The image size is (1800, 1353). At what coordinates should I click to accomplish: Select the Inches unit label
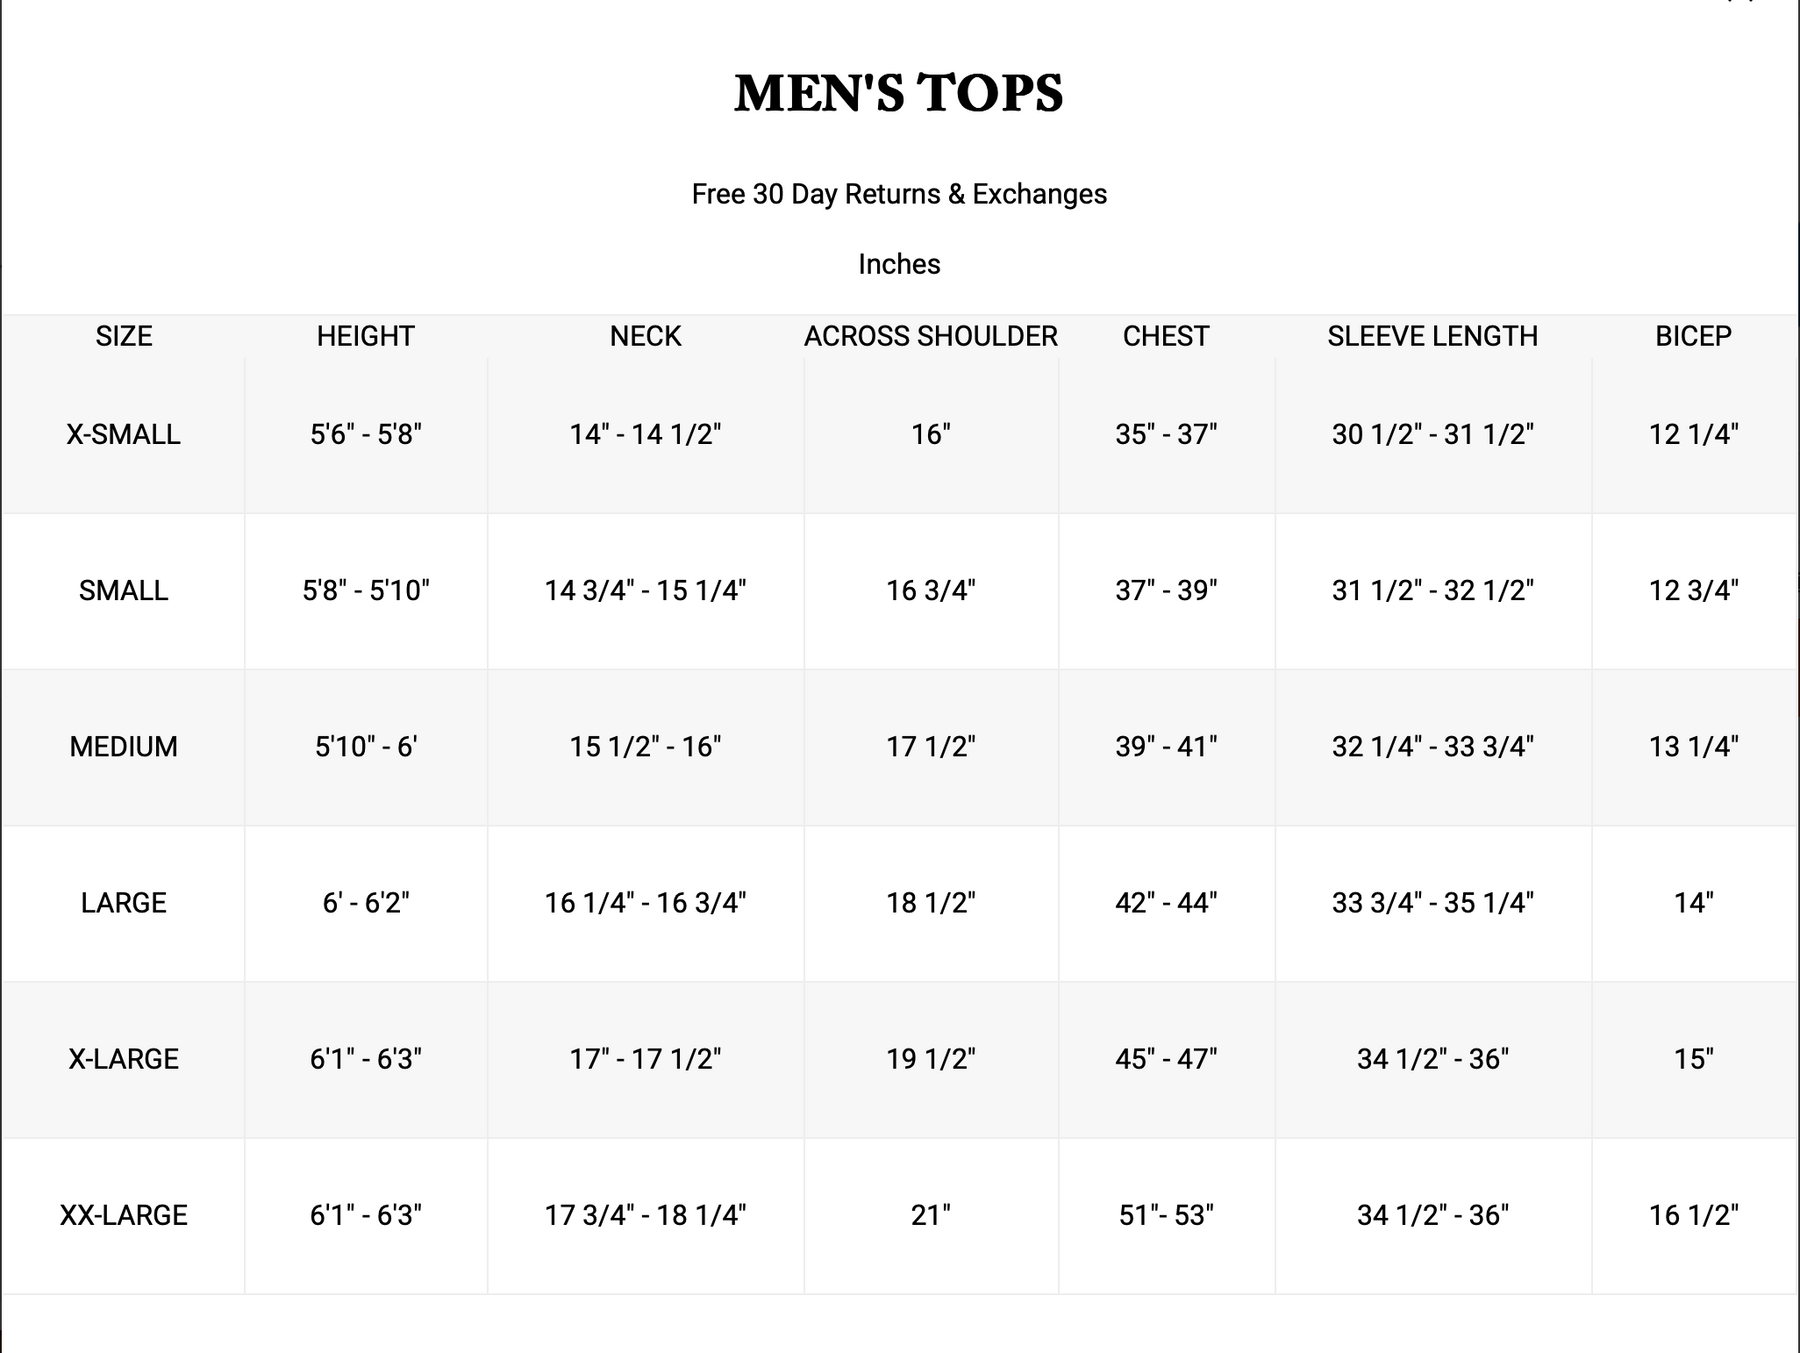pos(899,264)
